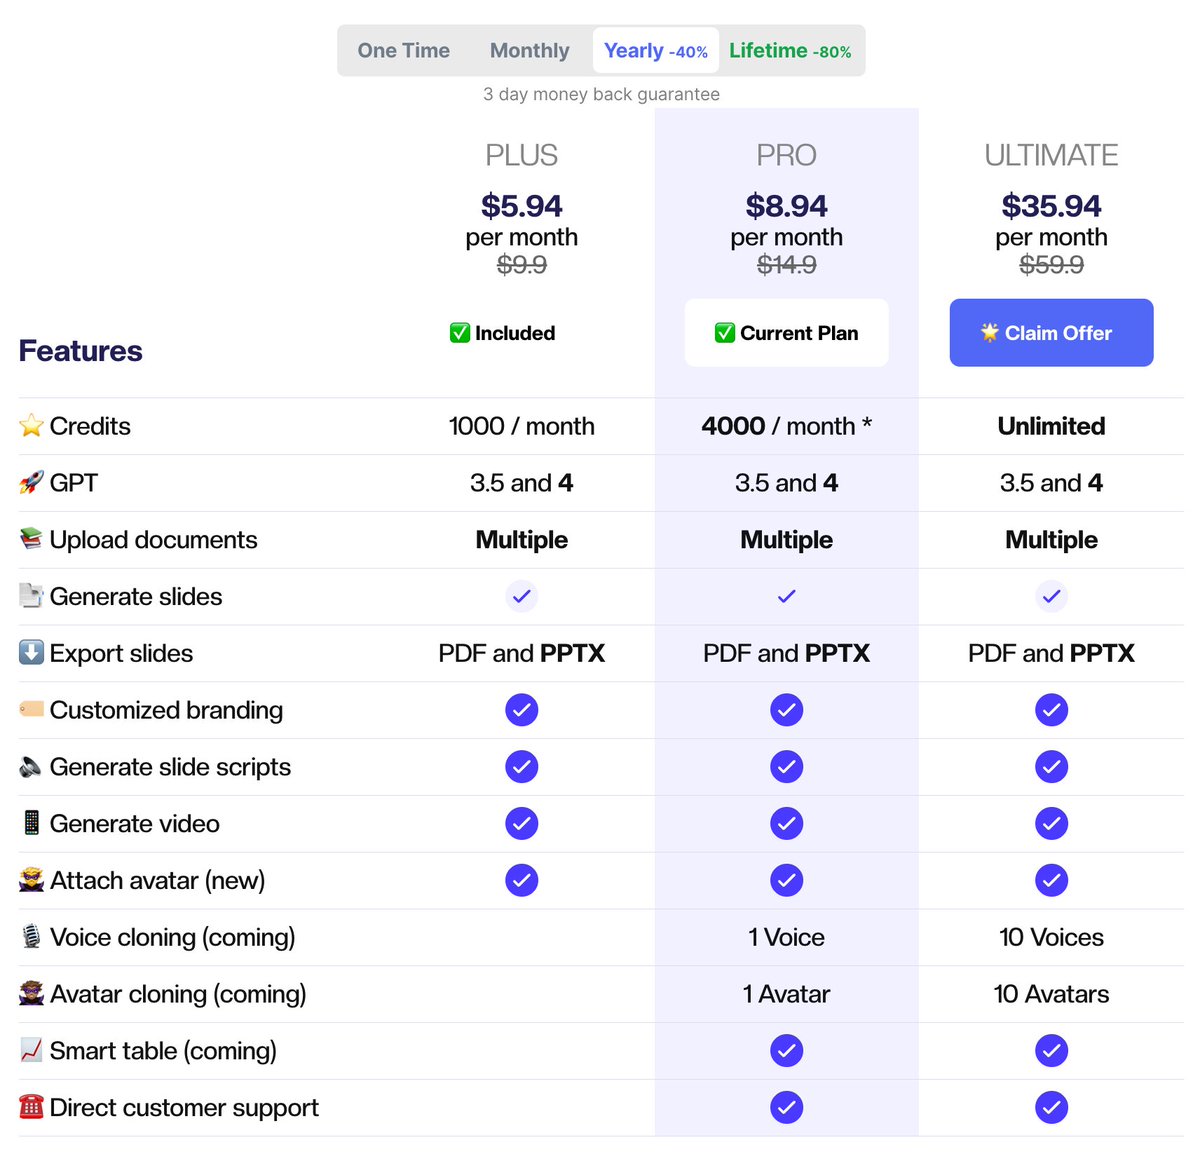Viewport: 1200px width, 1161px height.
Task: Click the Included label under PLUS
Action: coord(502,333)
